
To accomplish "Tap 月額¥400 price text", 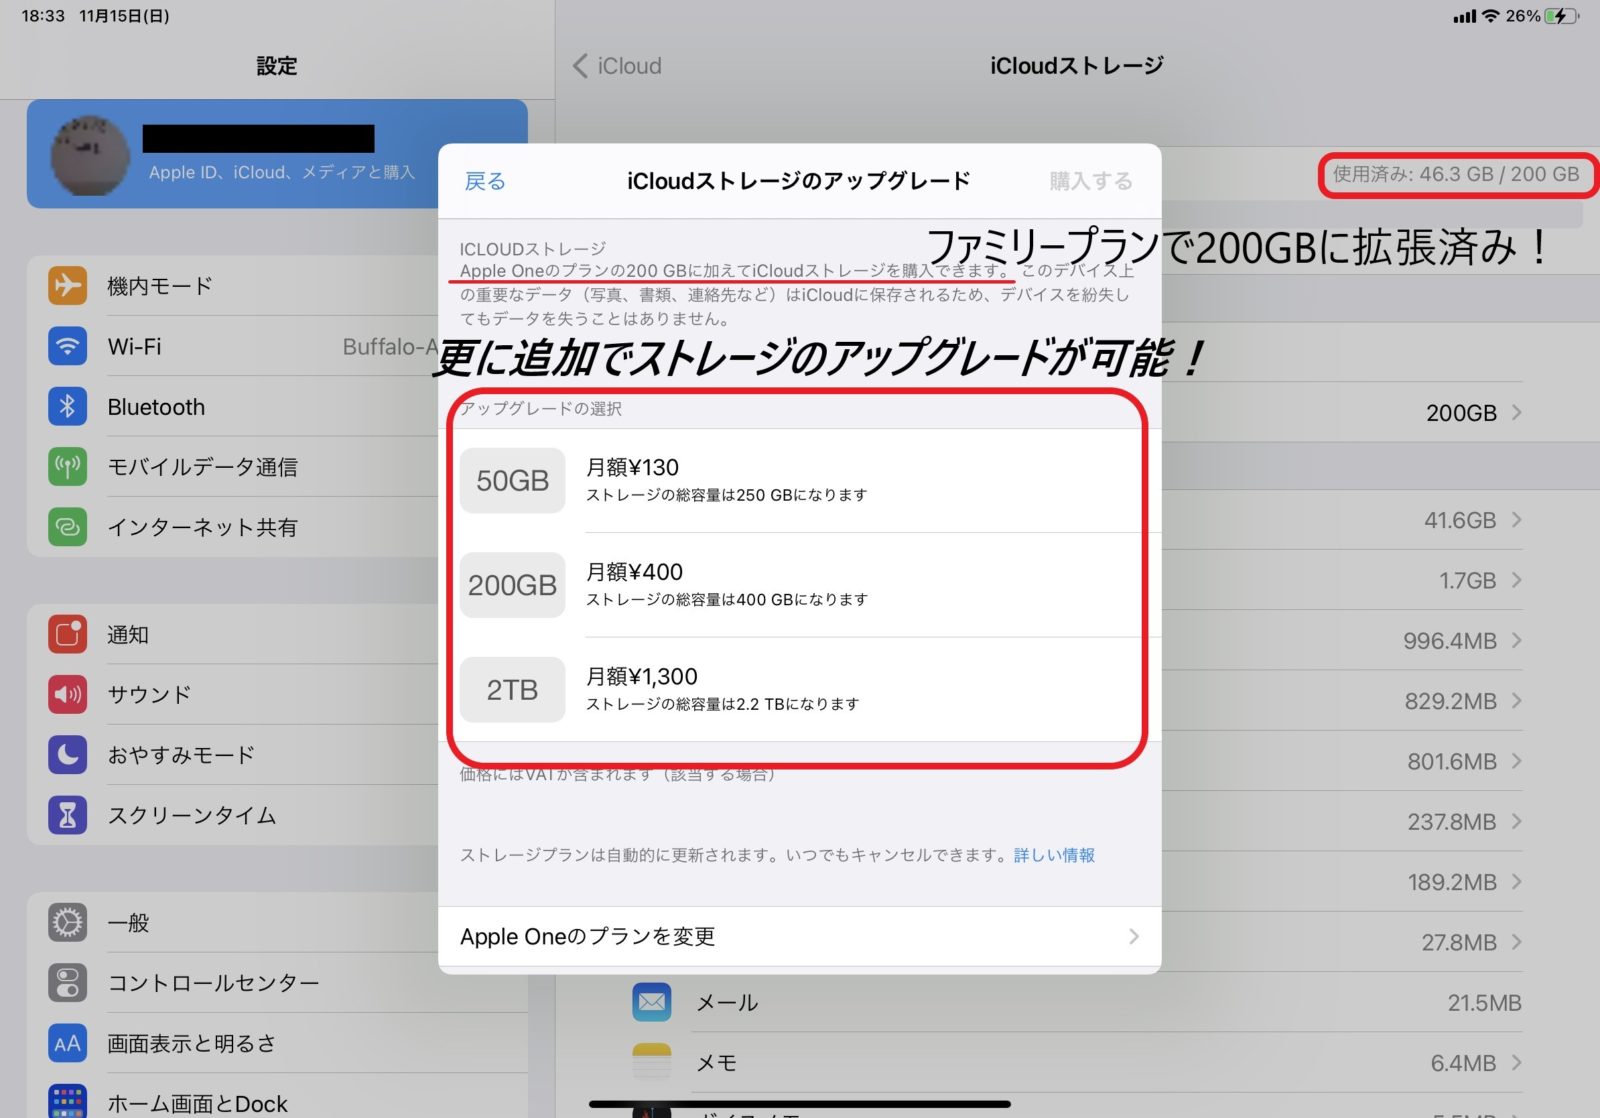I will click(634, 572).
